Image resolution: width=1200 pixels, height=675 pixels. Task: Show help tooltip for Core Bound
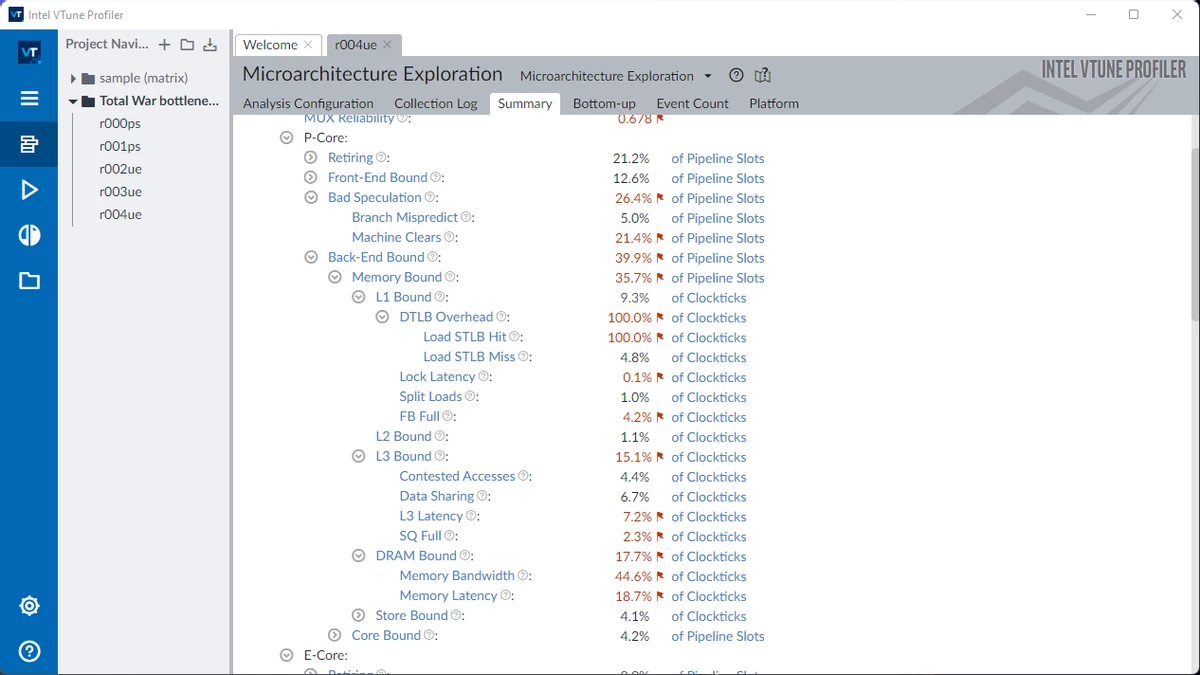coord(430,636)
